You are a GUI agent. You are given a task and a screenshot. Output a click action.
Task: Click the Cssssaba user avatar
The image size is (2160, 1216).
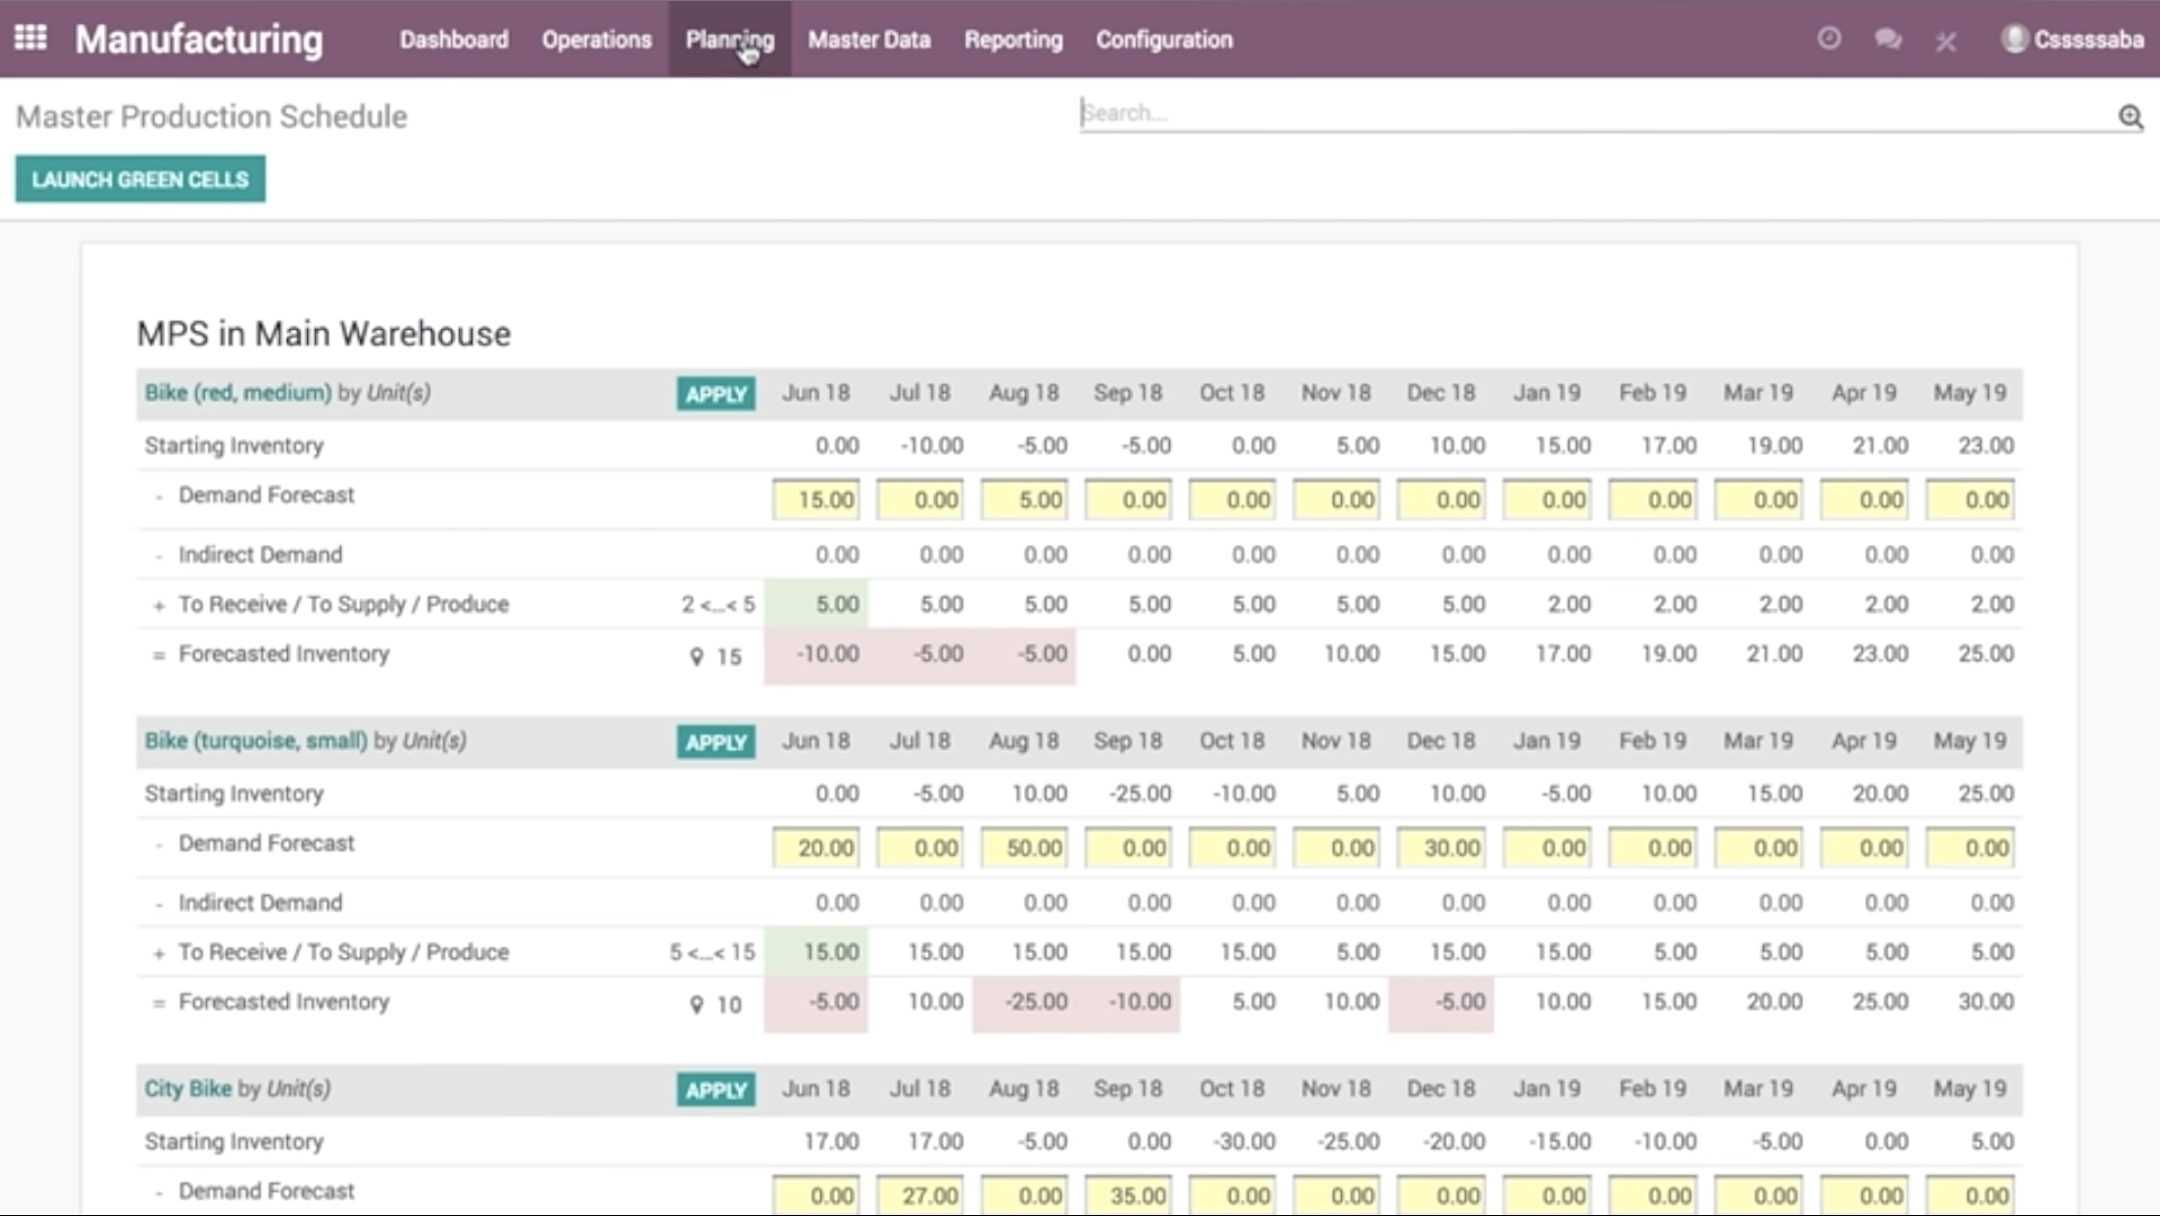pyautogui.click(x=2014, y=39)
